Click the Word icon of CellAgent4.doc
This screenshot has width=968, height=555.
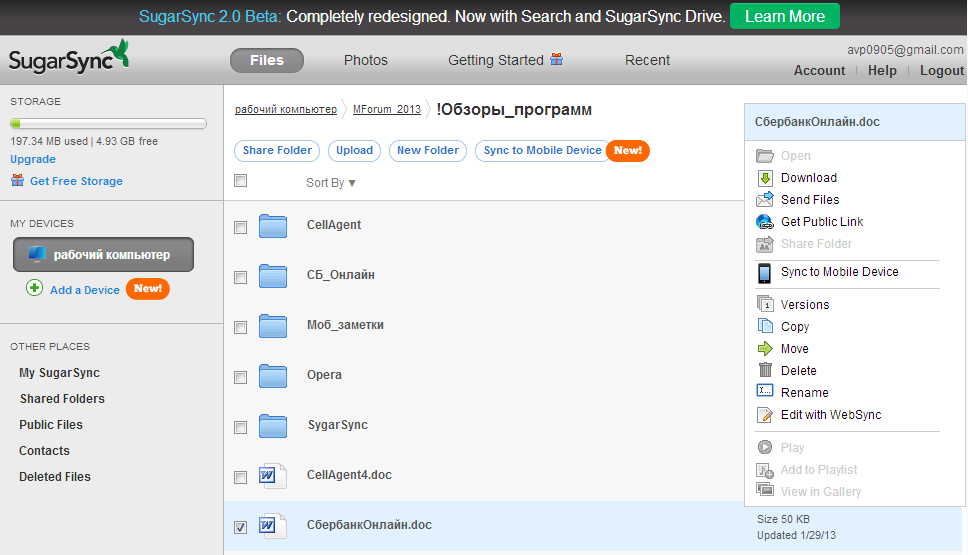pos(272,476)
